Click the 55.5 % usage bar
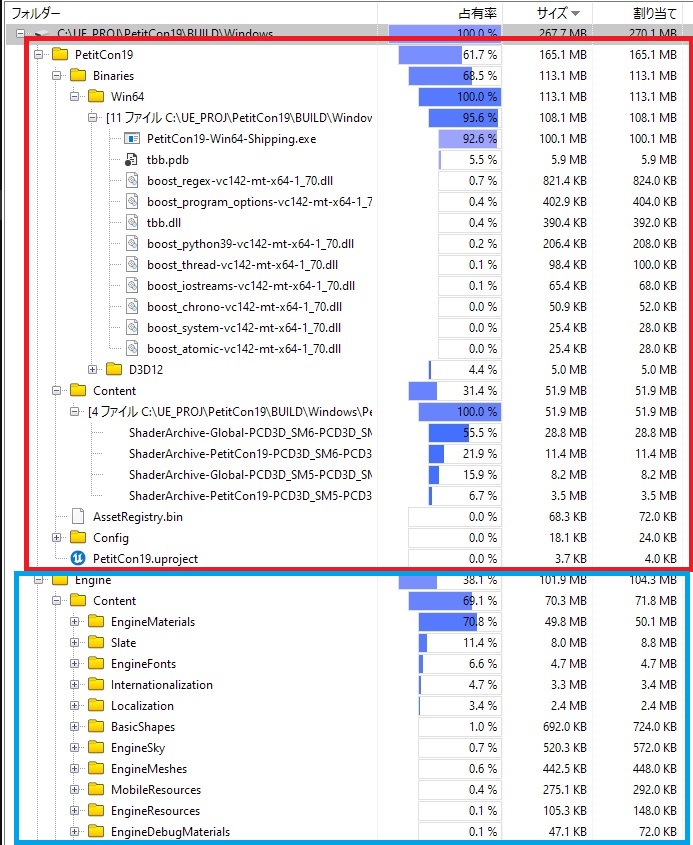Screen dimensions: 693x845 465,433
